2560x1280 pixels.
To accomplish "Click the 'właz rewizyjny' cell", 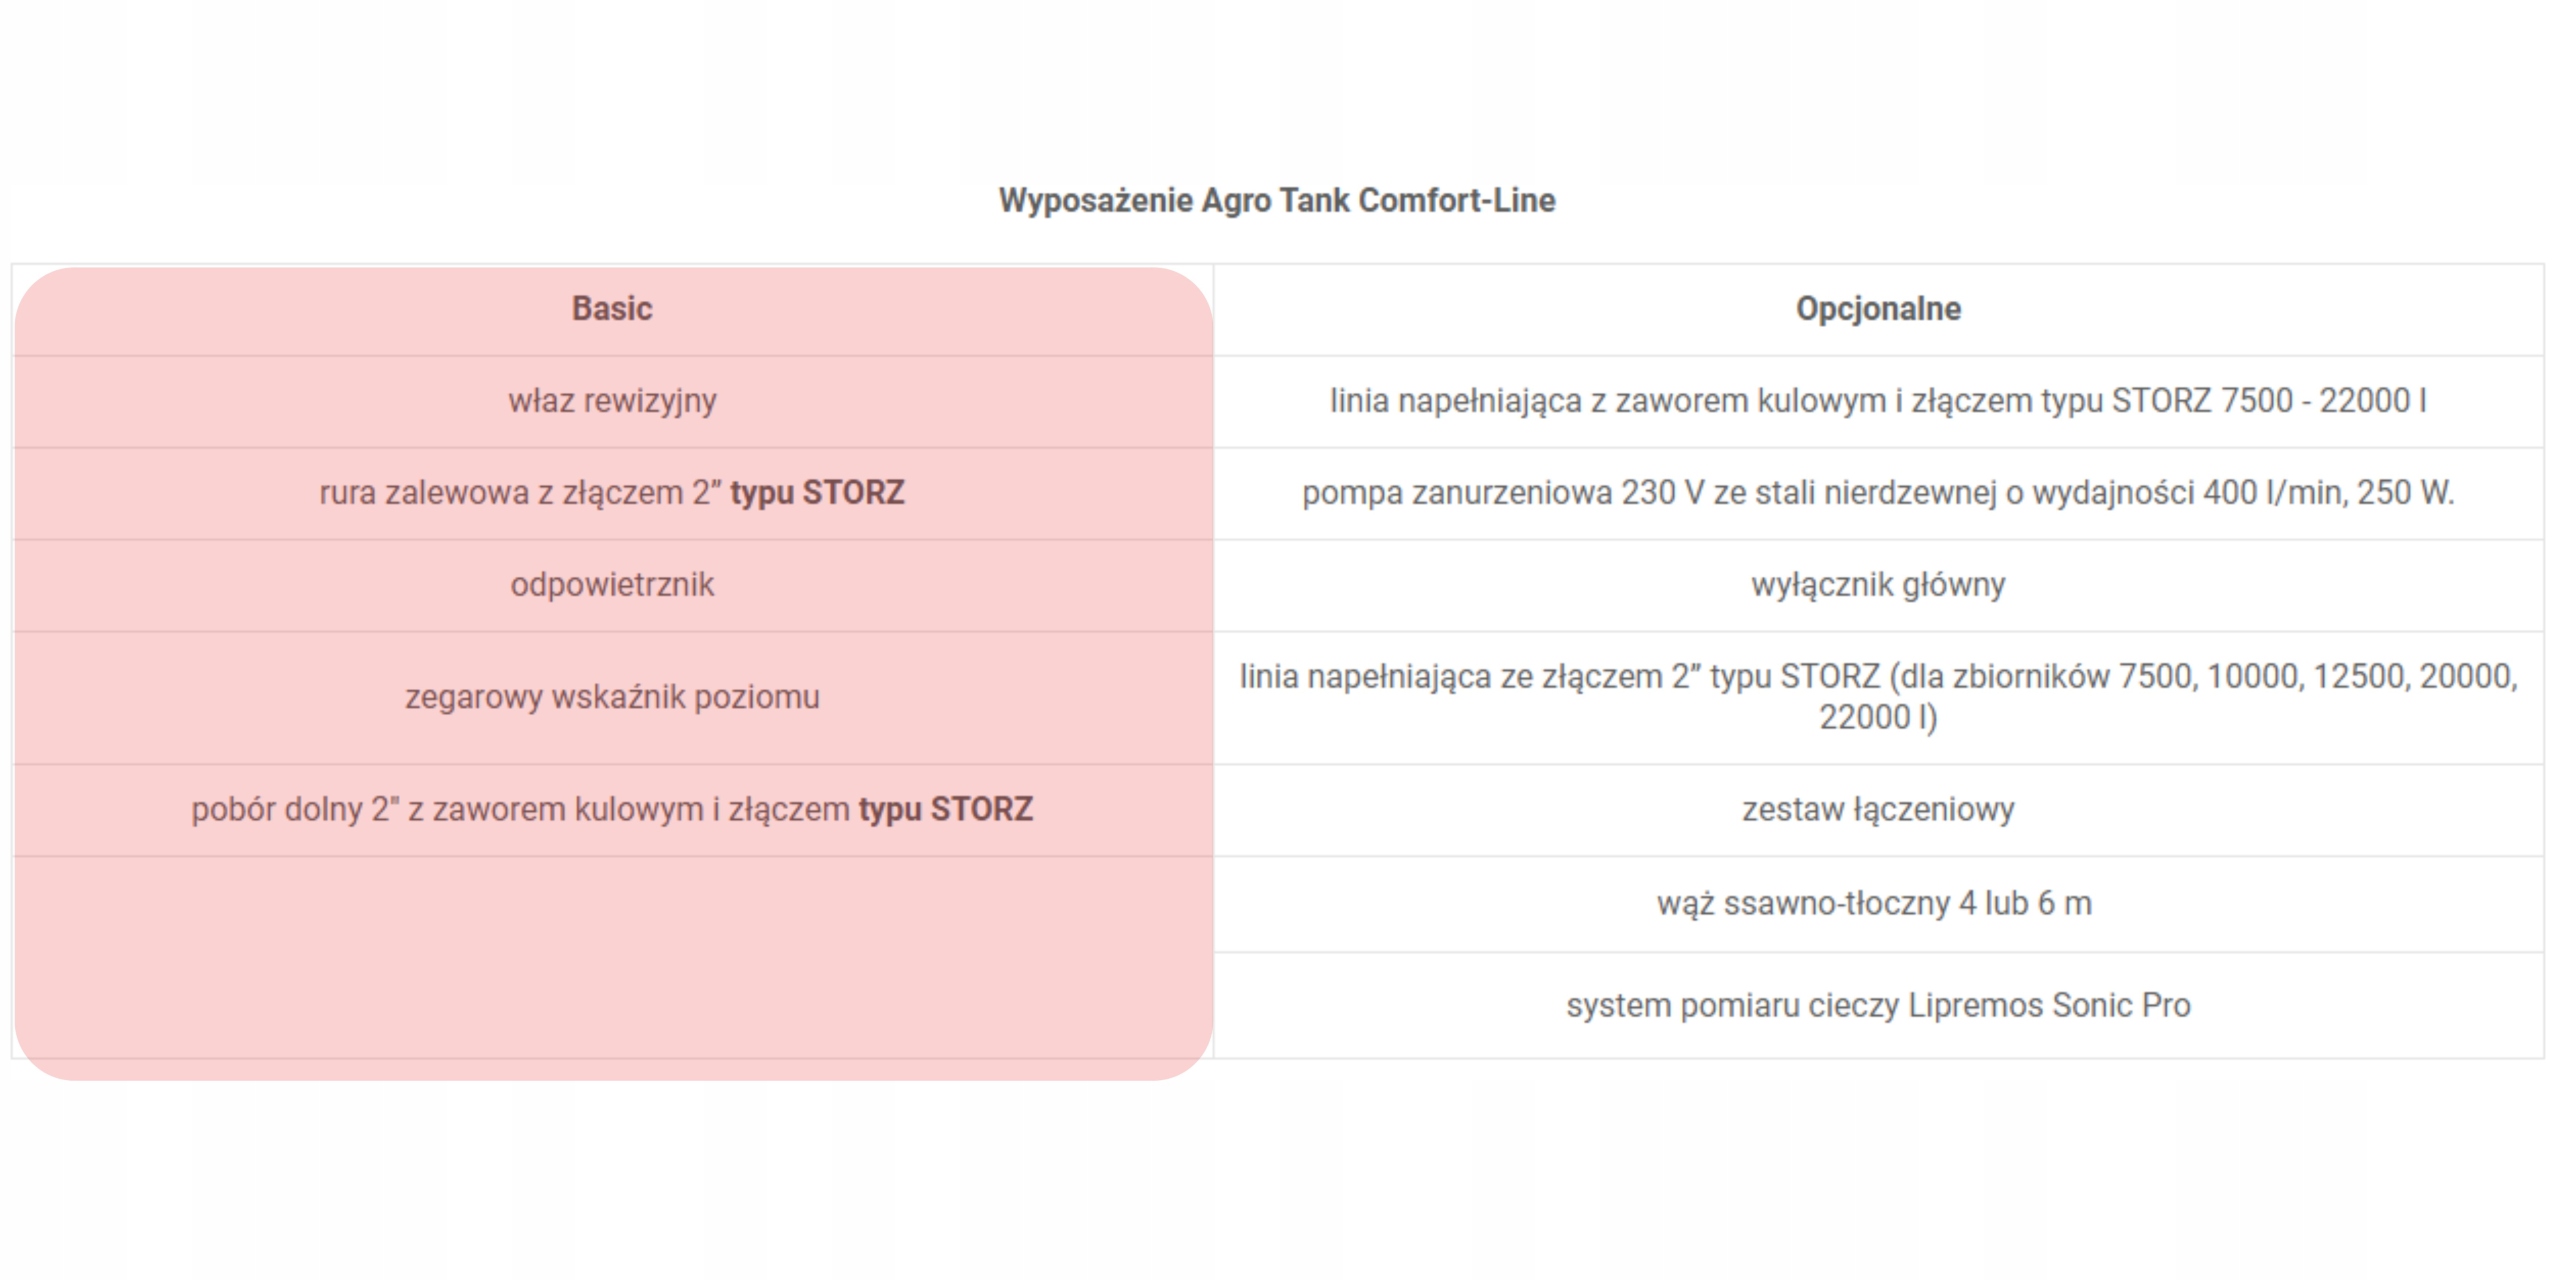I will click(612, 401).
